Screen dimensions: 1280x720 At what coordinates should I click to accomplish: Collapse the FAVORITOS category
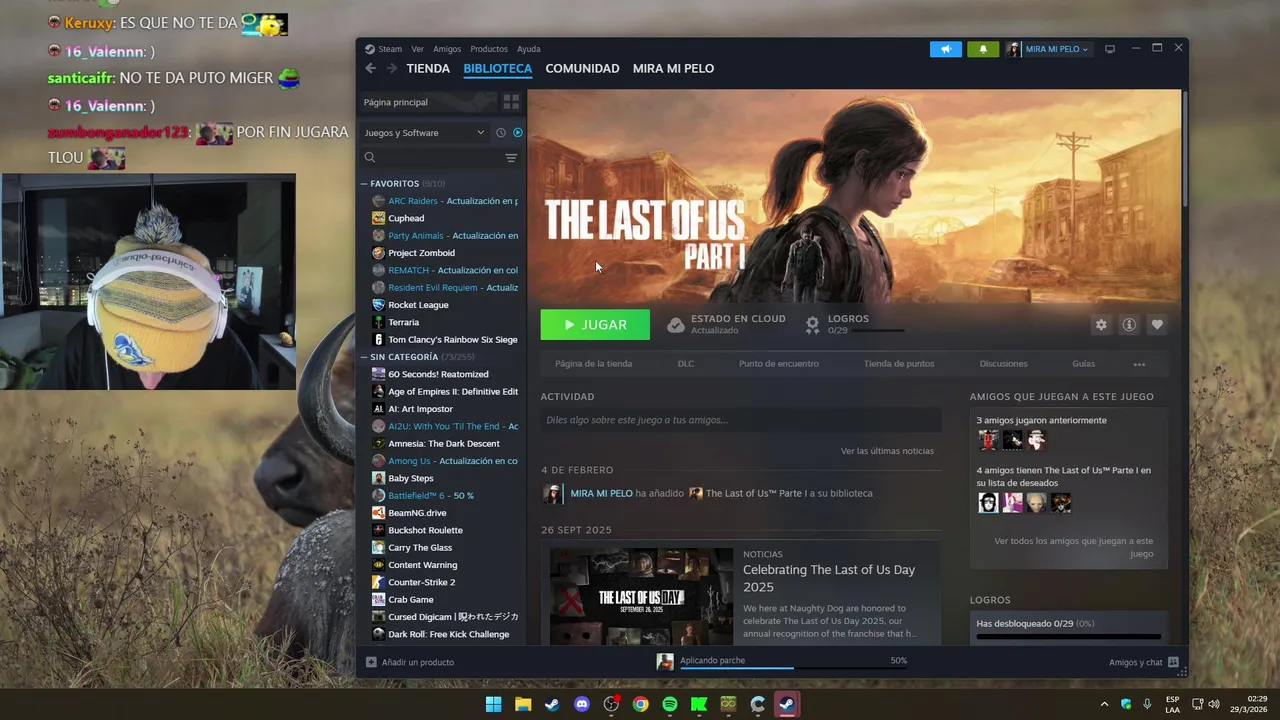tap(365, 184)
